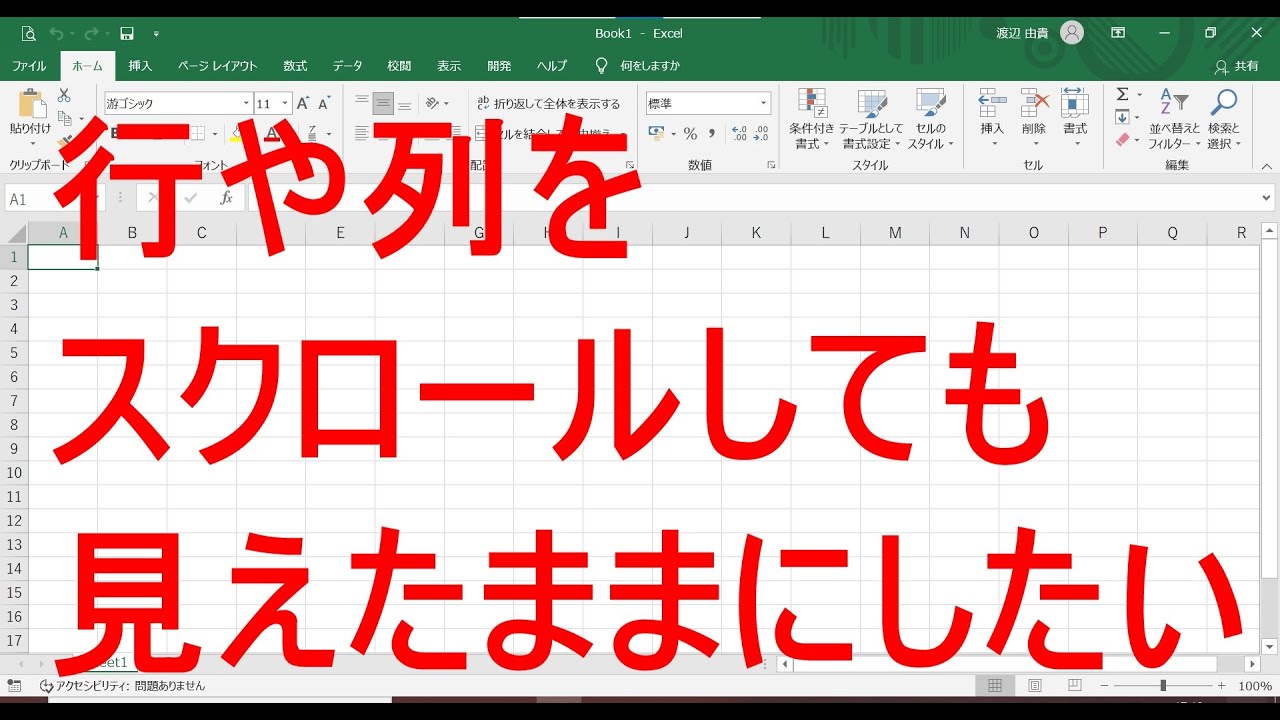Toggle 折り返して全体を表示する wrap text
This screenshot has width=1280, height=720.
(x=548, y=103)
